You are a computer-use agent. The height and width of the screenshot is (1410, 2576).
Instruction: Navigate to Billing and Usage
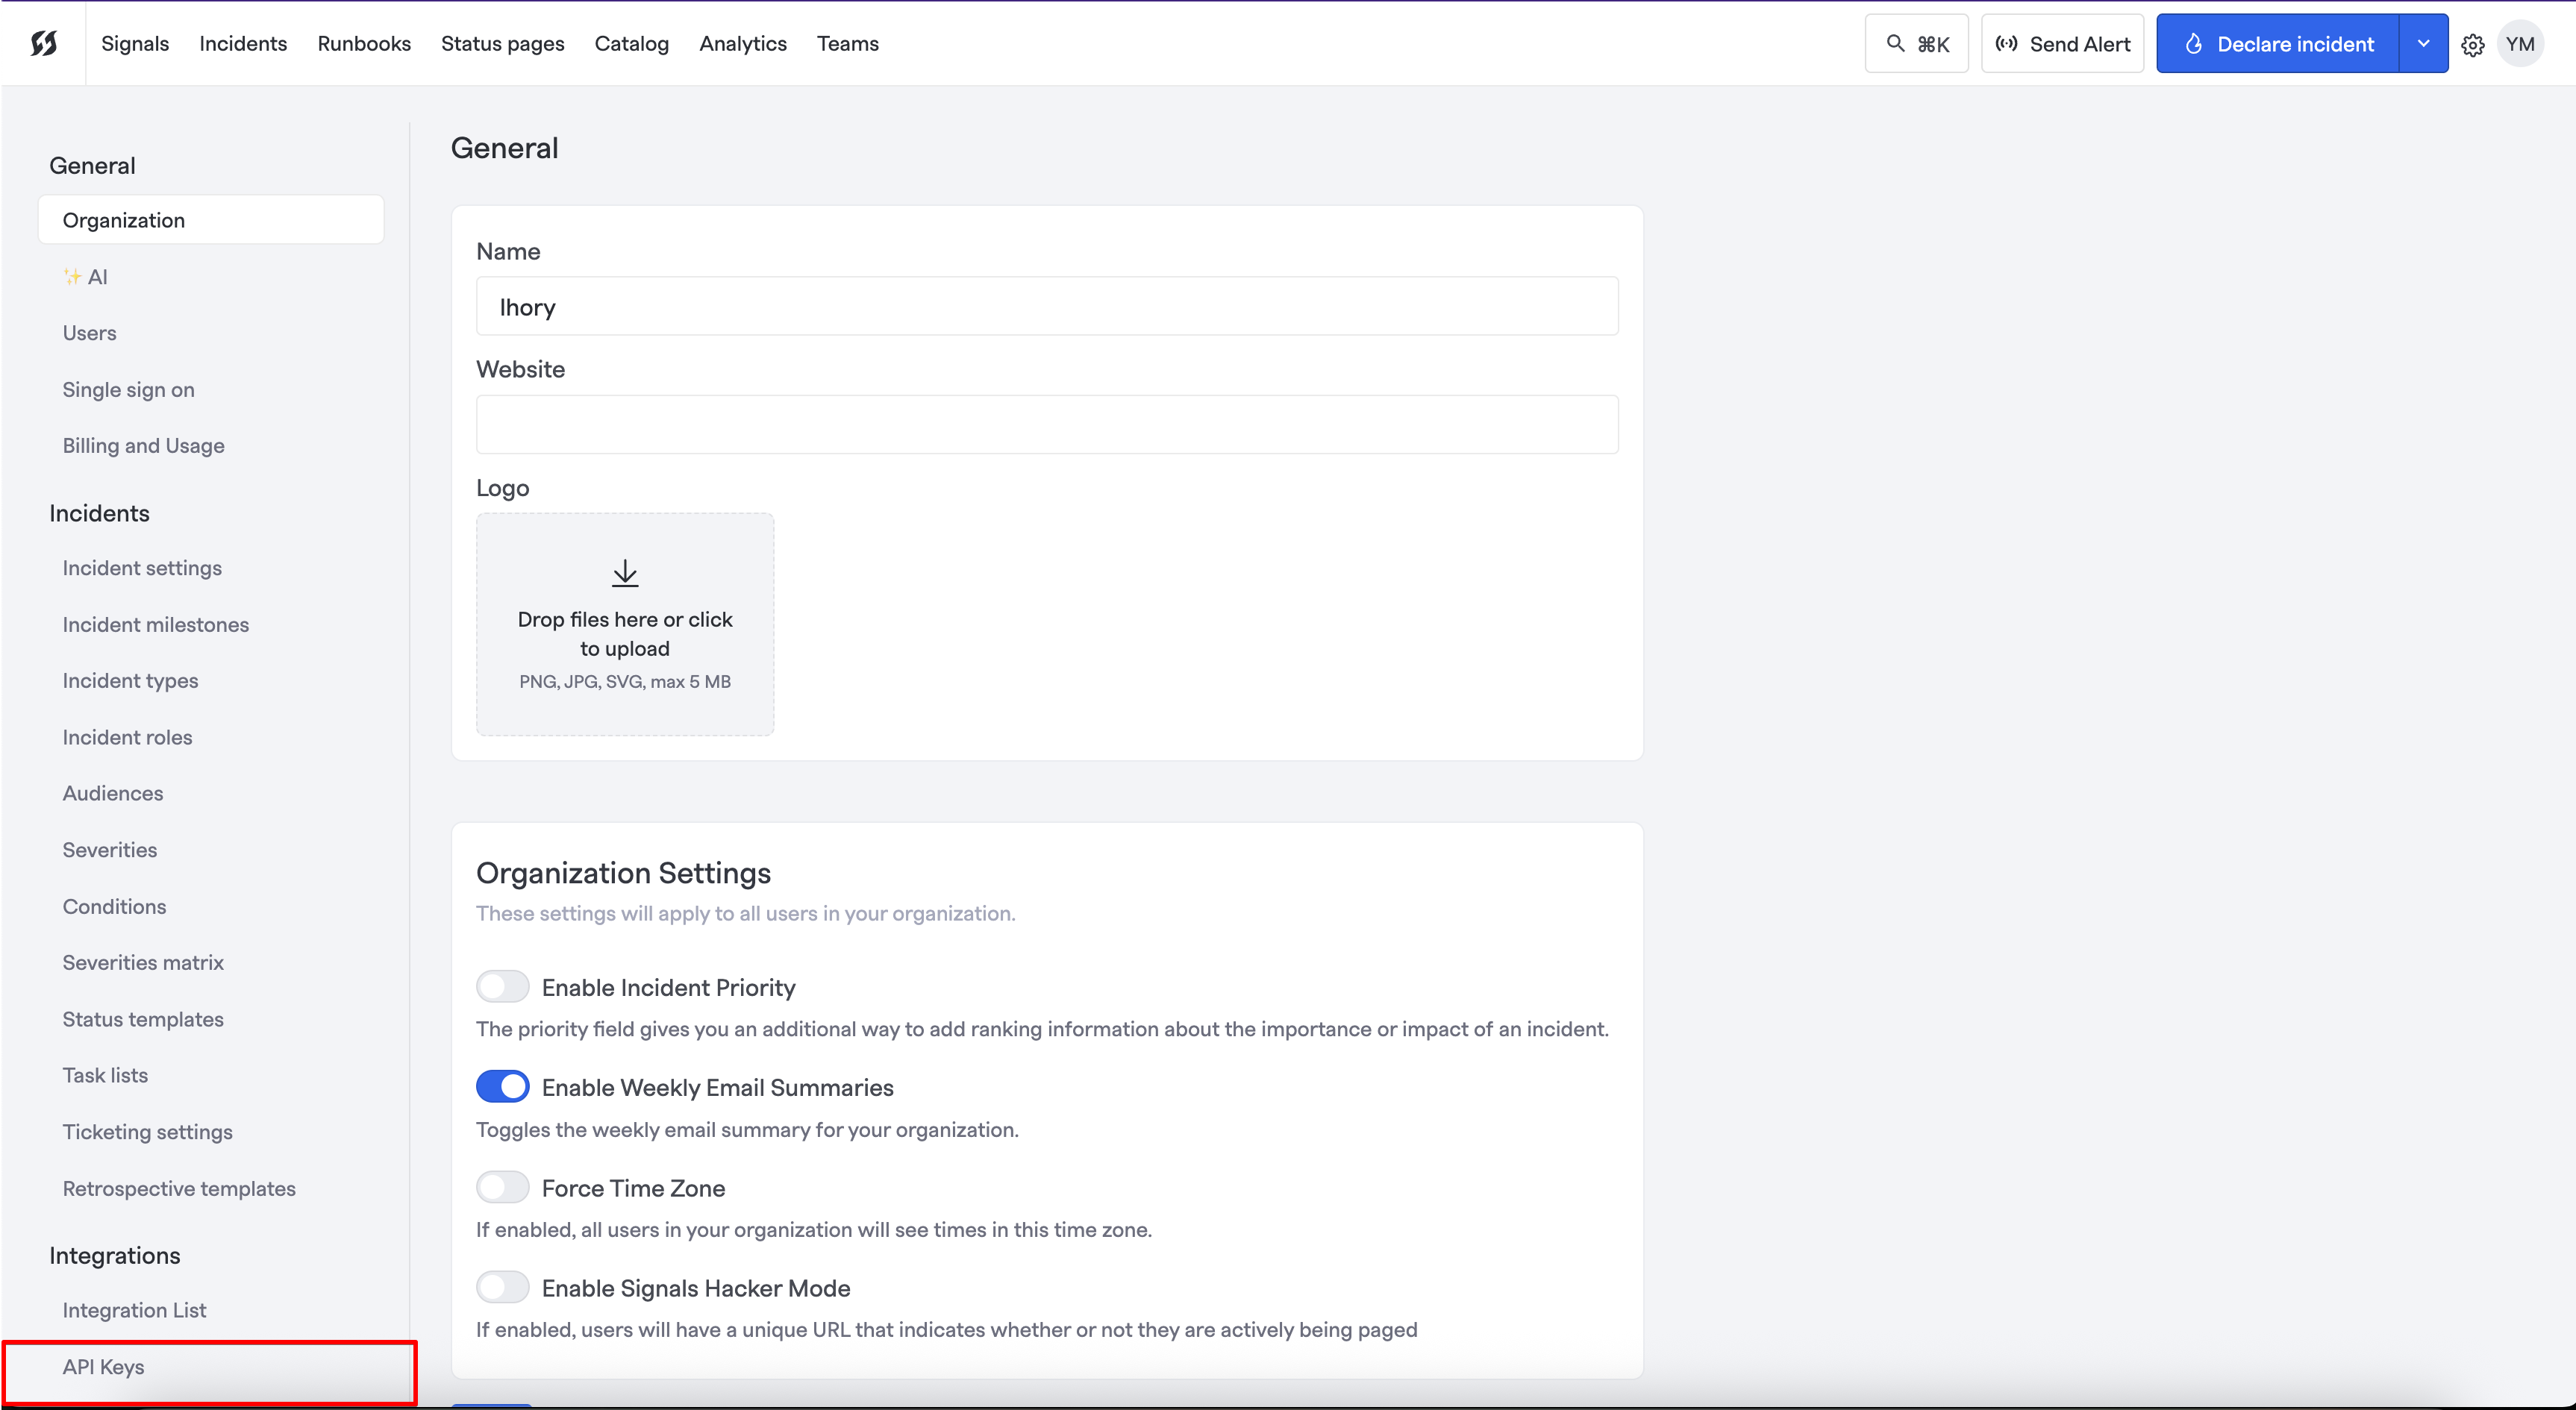coord(143,446)
